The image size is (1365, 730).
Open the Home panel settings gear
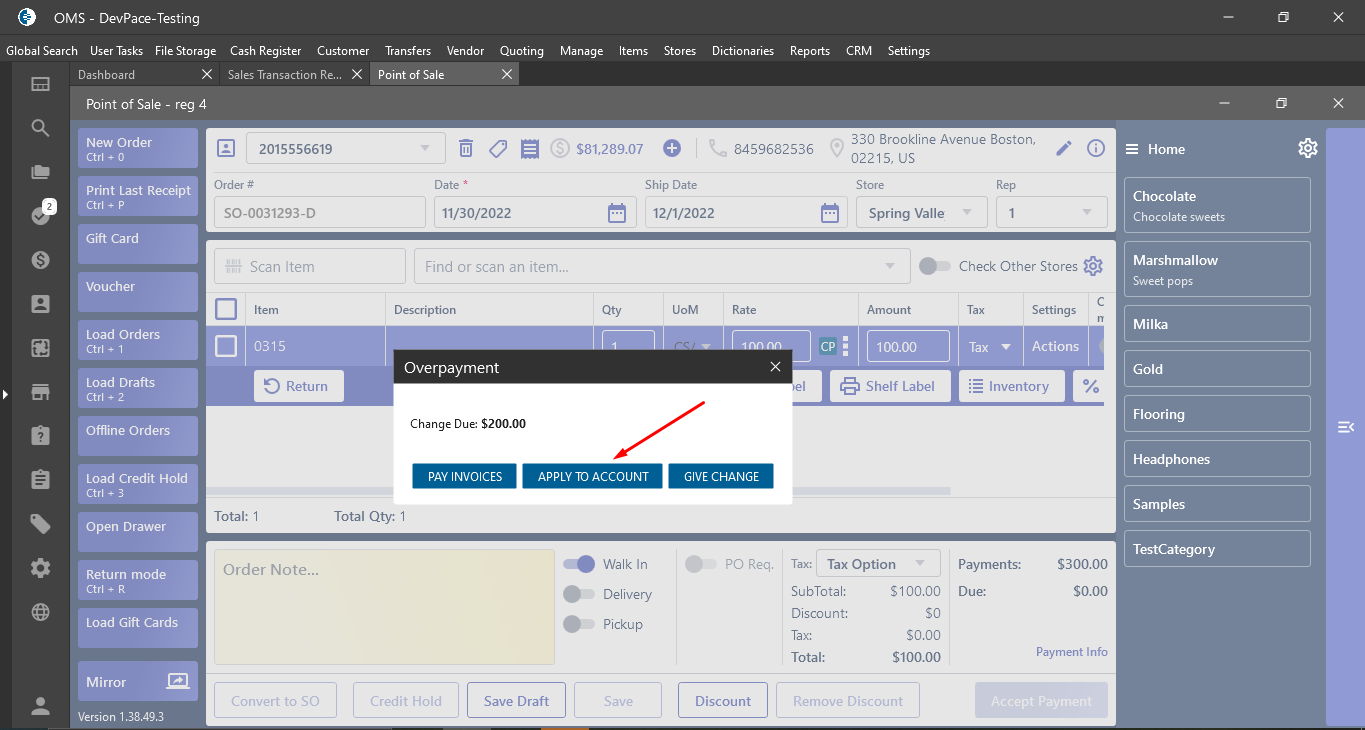(1307, 148)
